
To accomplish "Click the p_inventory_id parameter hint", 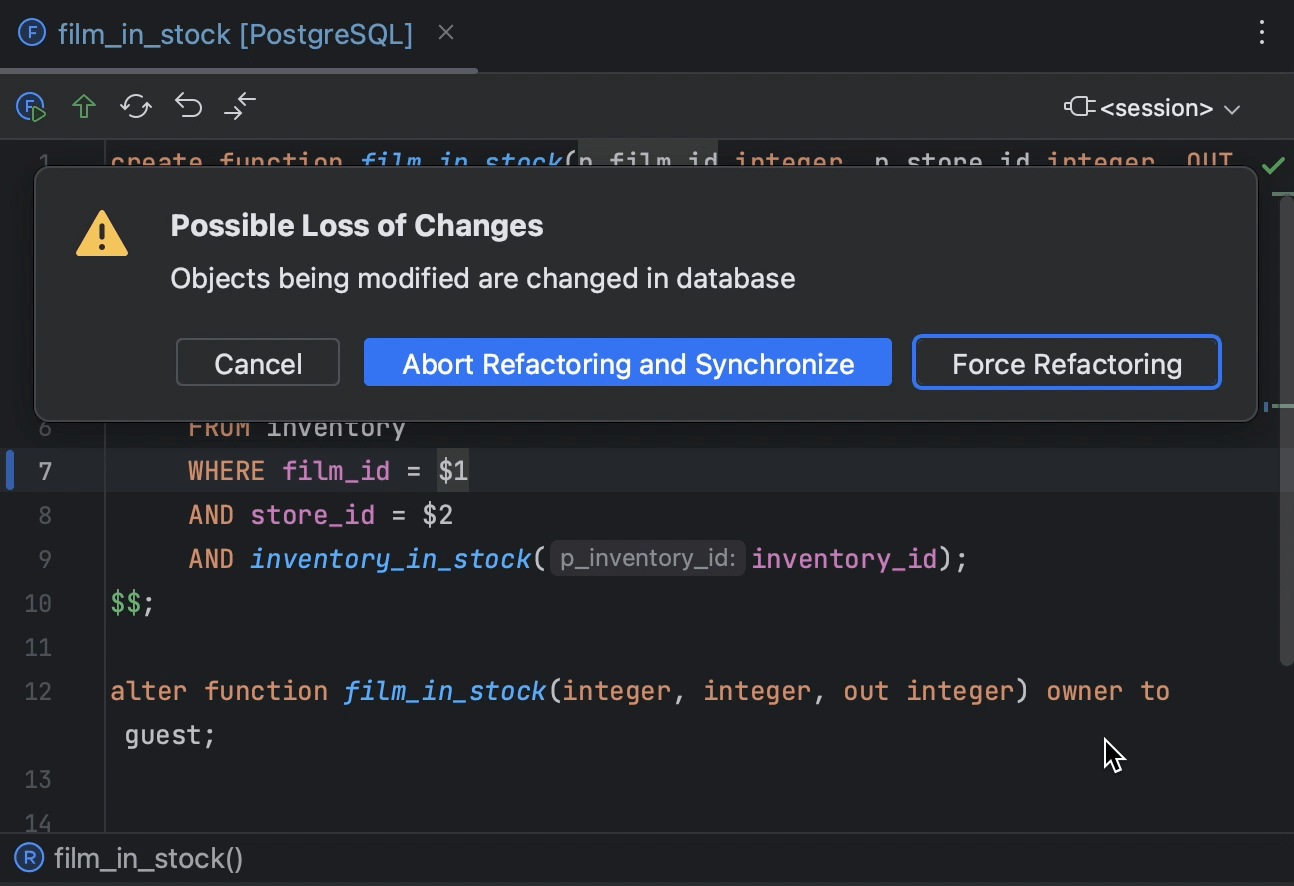I will 646,558.
